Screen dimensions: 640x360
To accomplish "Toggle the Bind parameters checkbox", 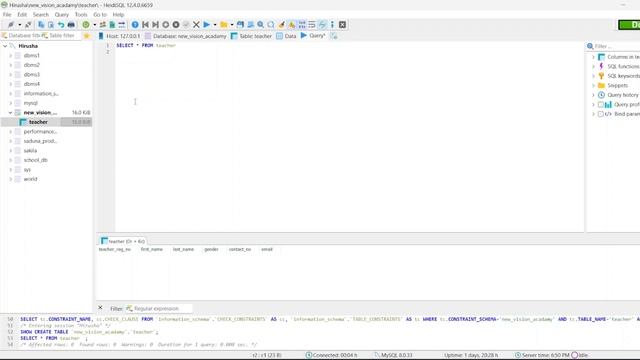I will click(x=601, y=114).
